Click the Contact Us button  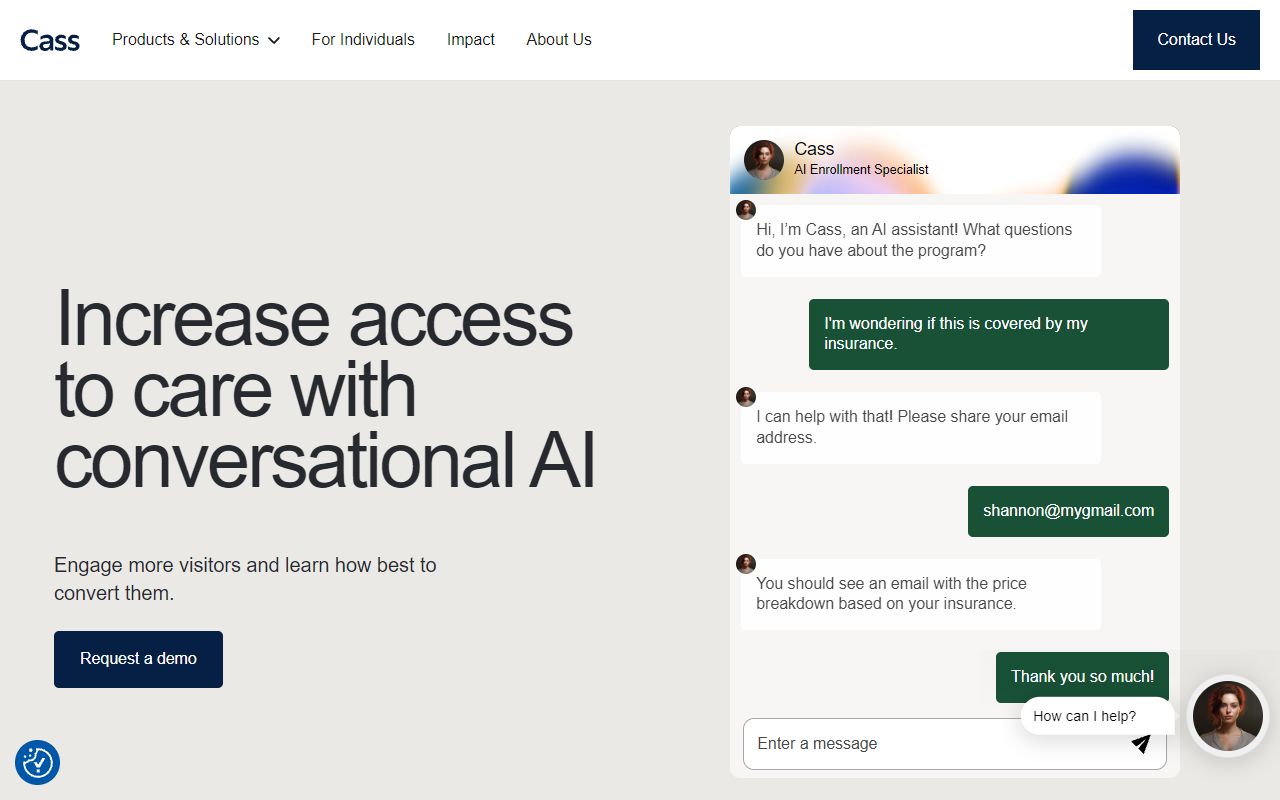click(x=1196, y=39)
